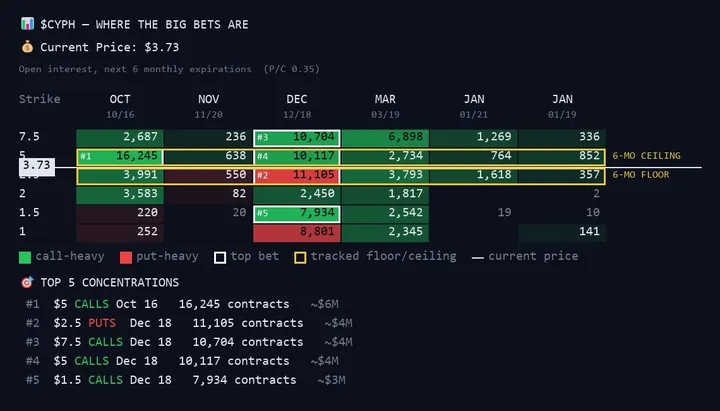Select Top 5 entry $5 CALLS Oct 16

(182, 304)
